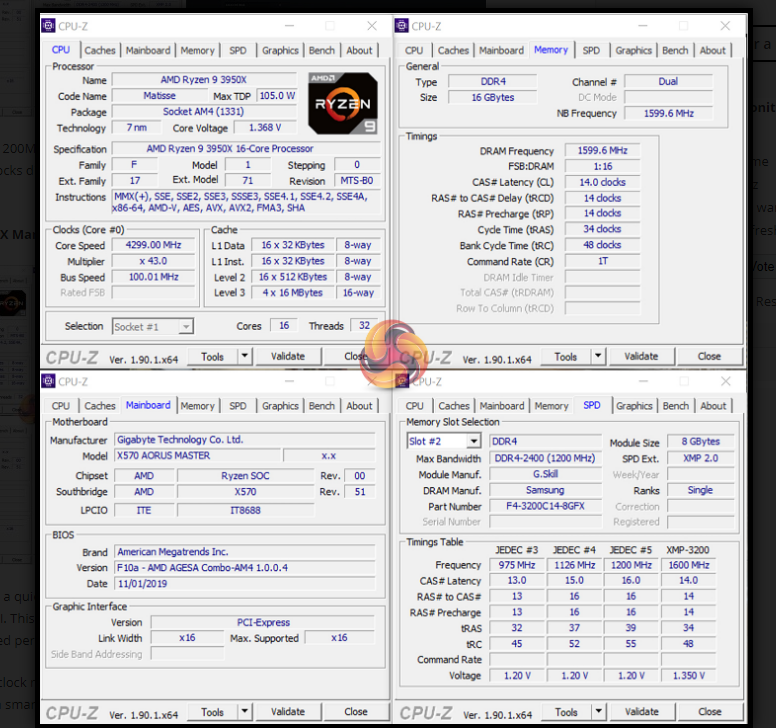Click the Module Size value 8 GBytes
This screenshot has width=776, height=728.
click(700, 441)
